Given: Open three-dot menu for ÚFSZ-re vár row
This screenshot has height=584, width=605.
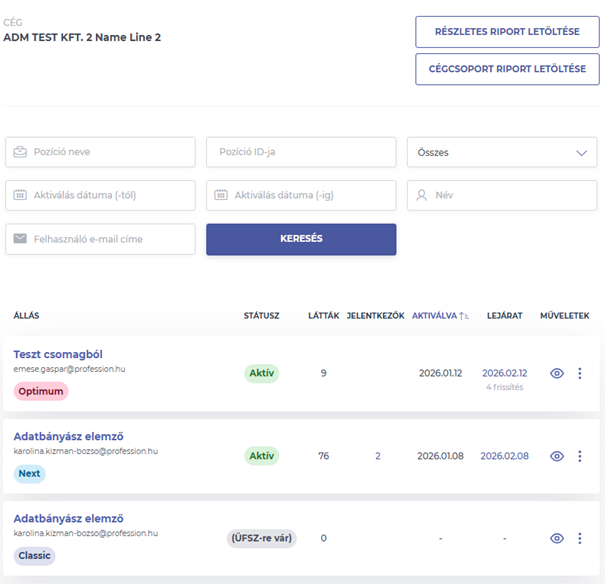Looking at the screenshot, I should [x=580, y=538].
